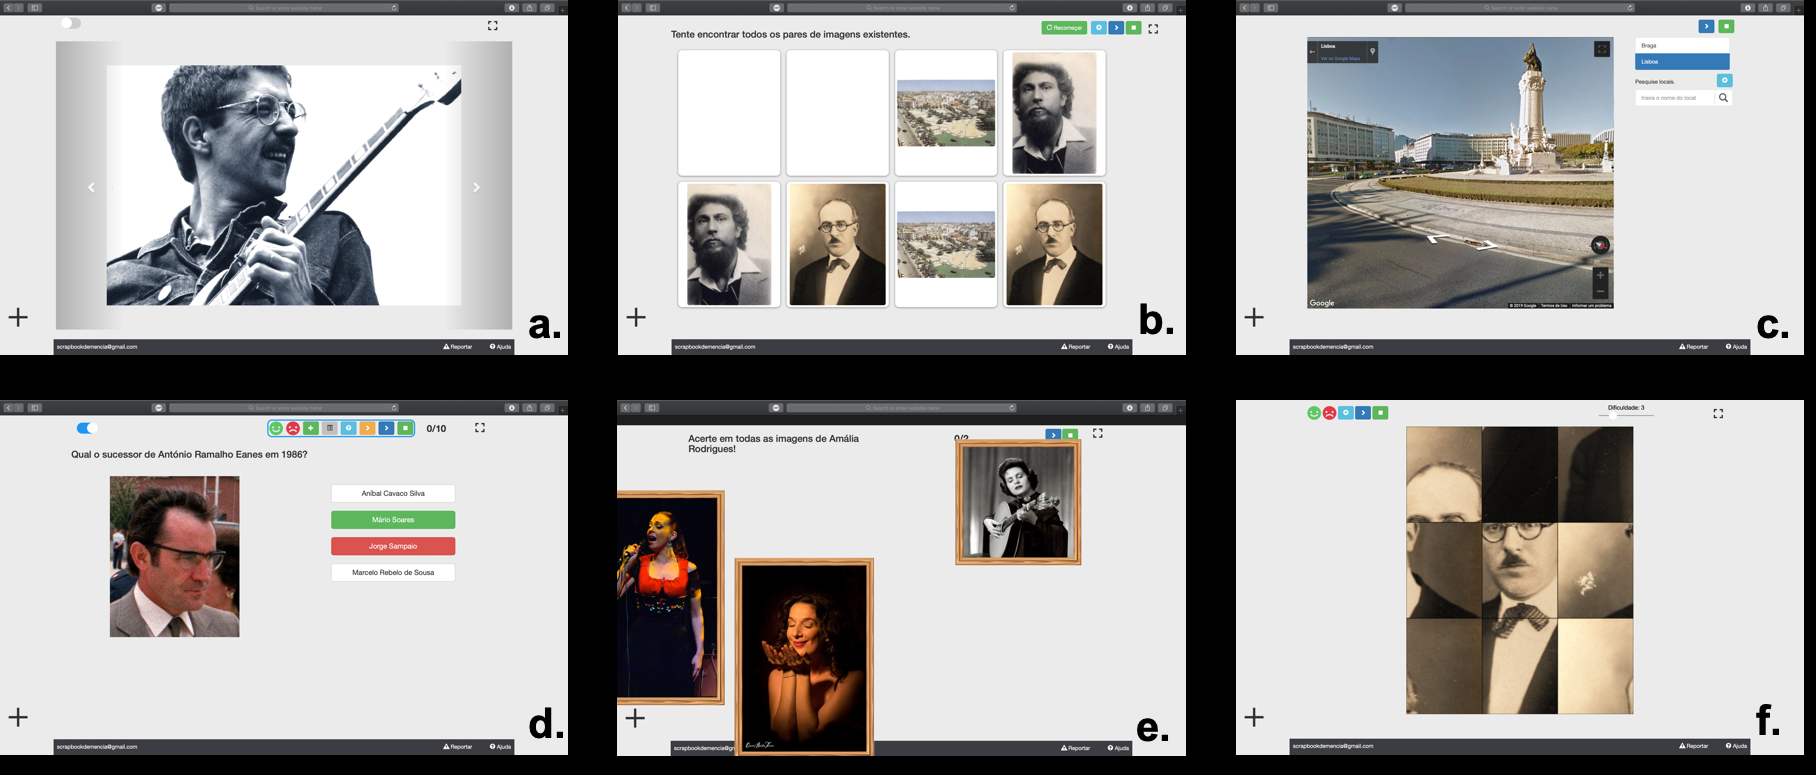
Task: Choose answer Marcelo Rebelo de Sousa
Action: 393,573
